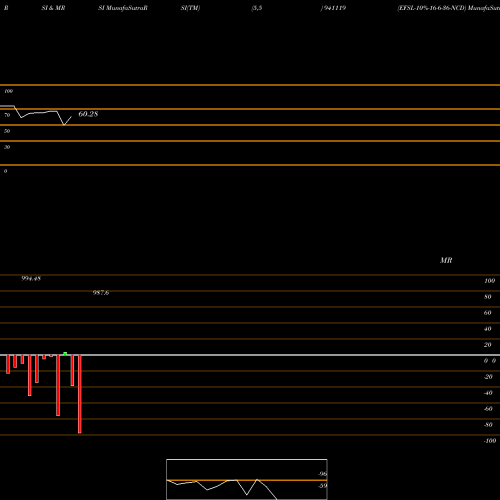The width and height of the screenshot is (500, 500).
Task: Click the MR panel title
Action: click(446, 260)
